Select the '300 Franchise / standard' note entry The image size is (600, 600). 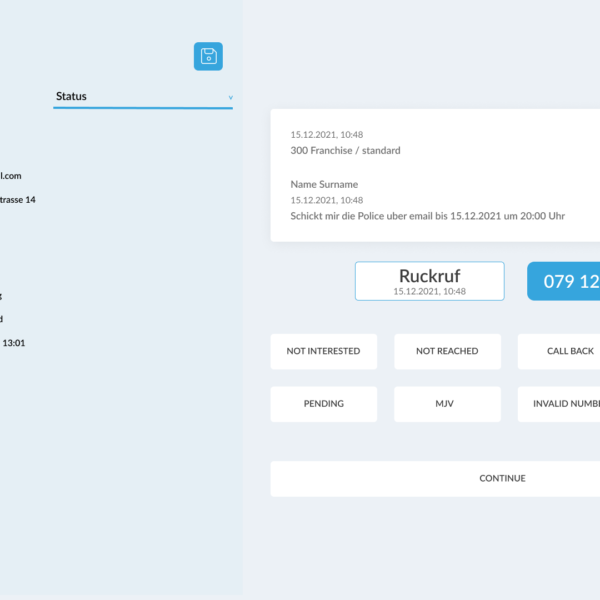coord(345,151)
